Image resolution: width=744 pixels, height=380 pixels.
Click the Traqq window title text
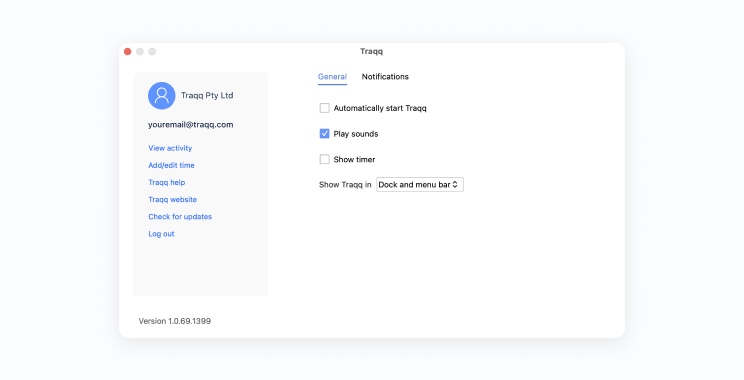click(x=372, y=51)
